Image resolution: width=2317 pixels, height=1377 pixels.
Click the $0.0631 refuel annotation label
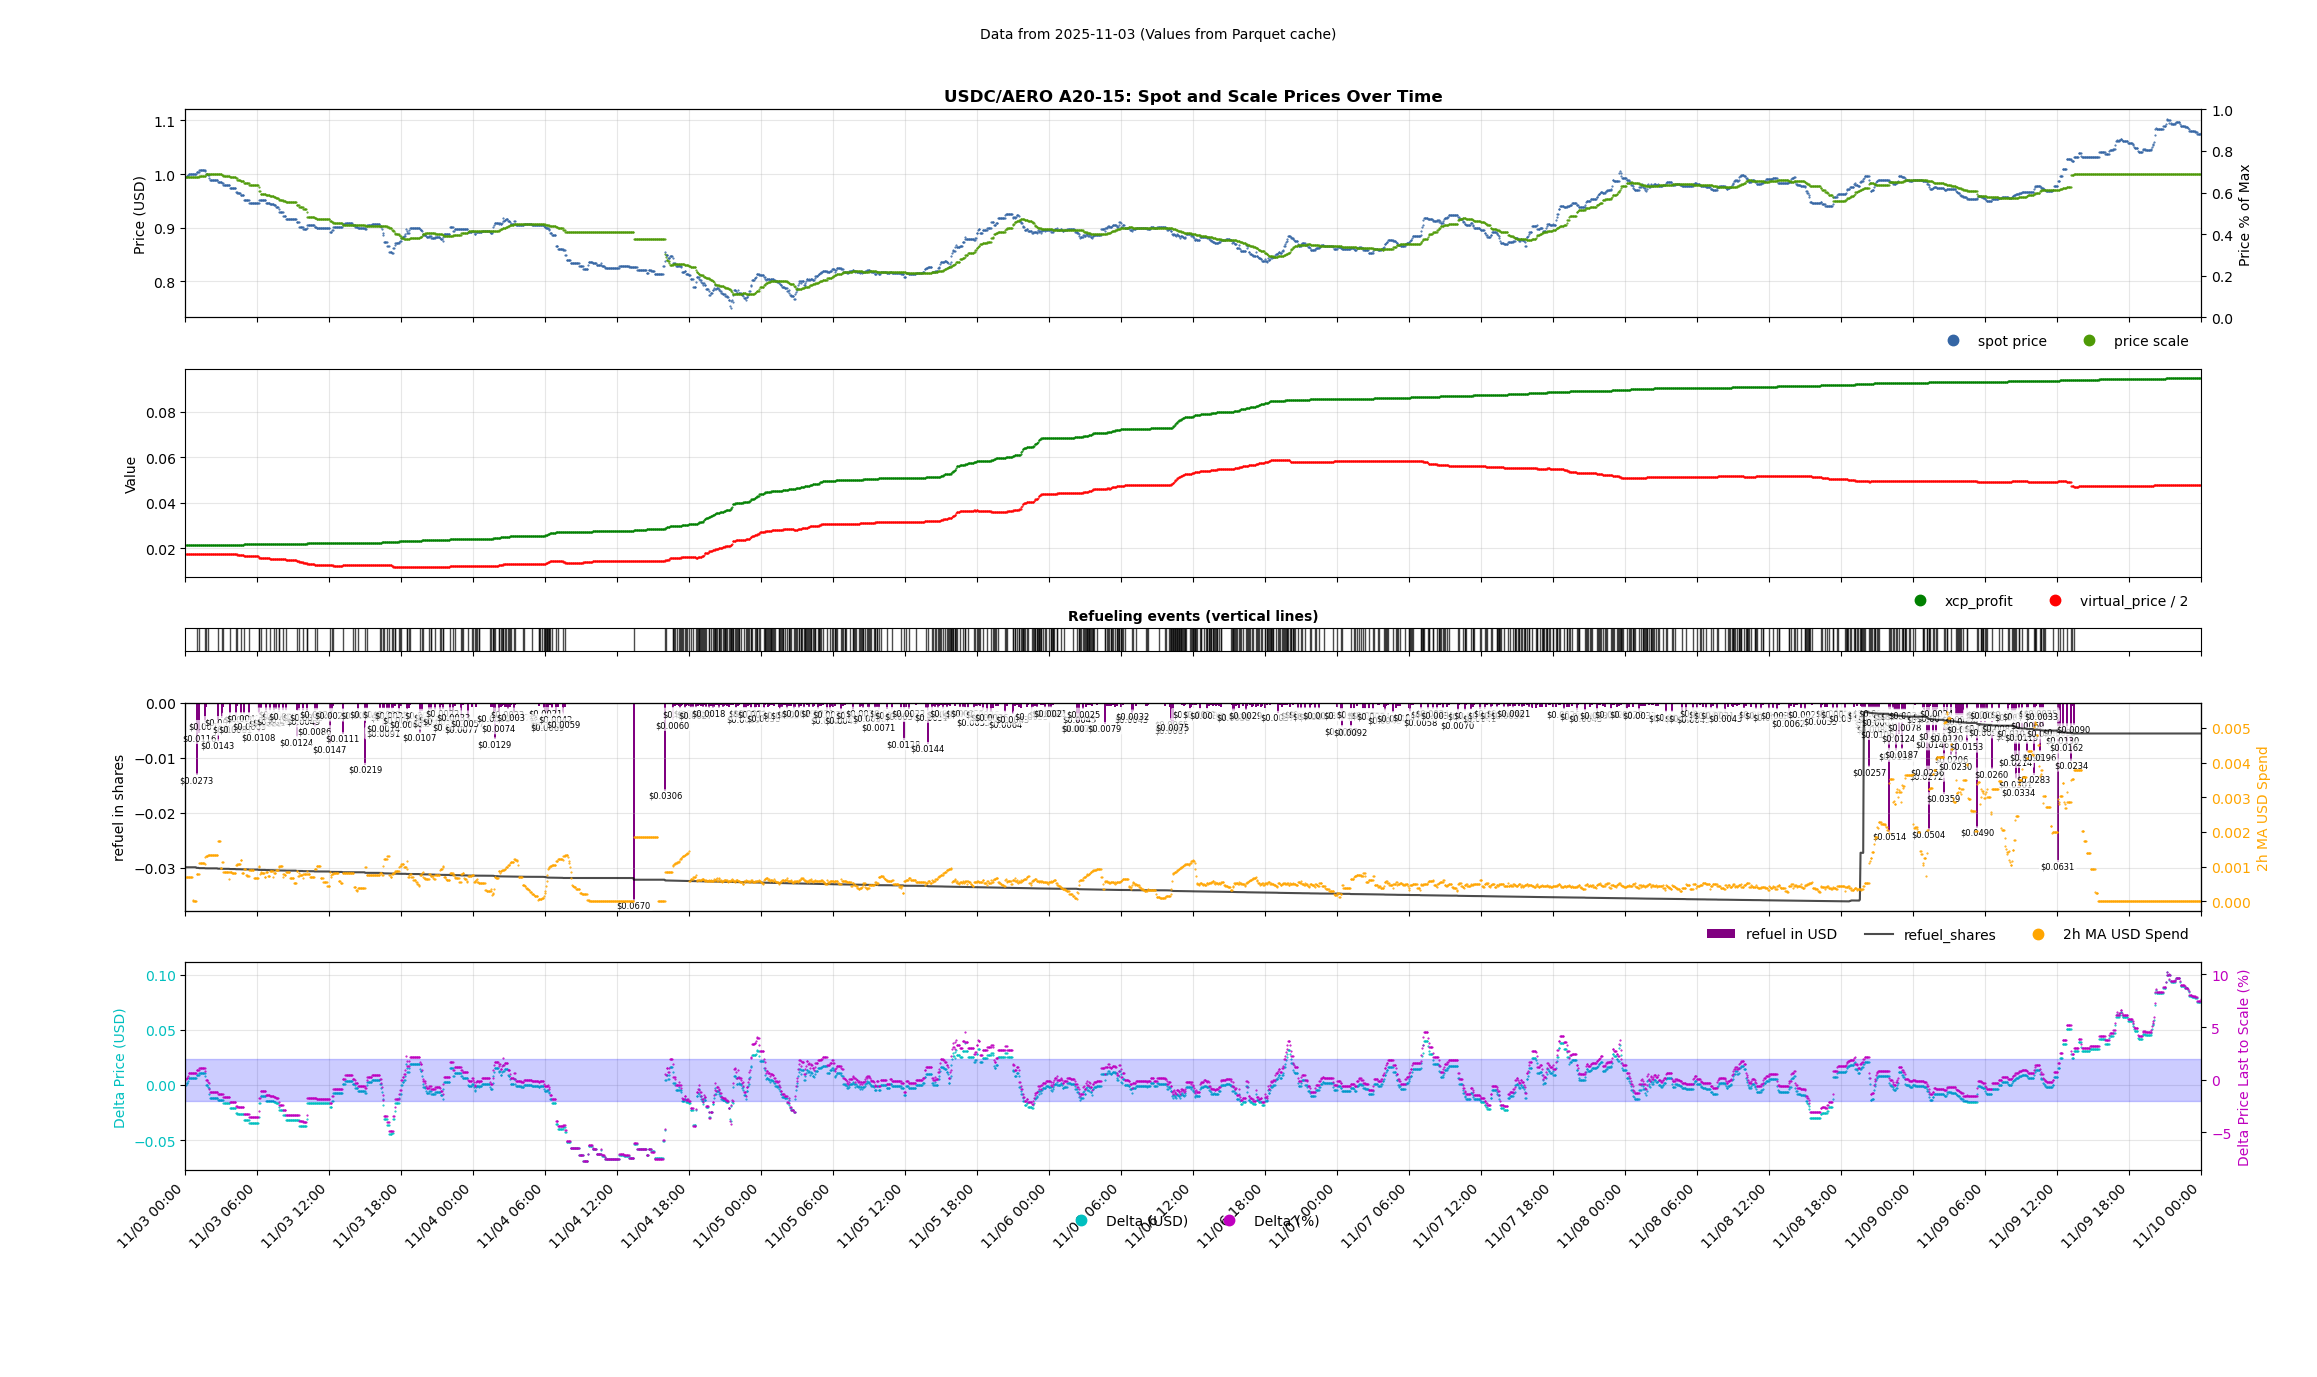tap(2057, 867)
